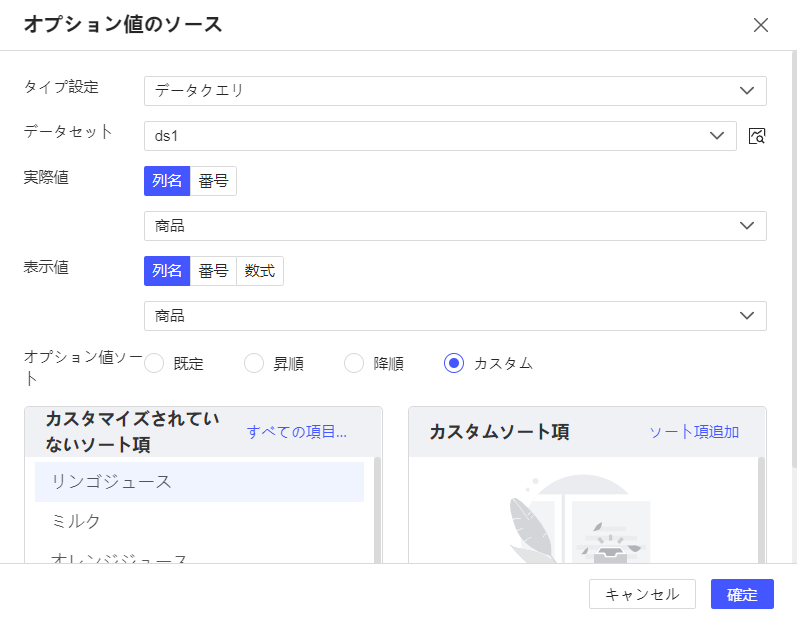The width and height of the screenshot is (797, 623).
Task: Choose the 昇順 sort radio button
Action: click(254, 363)
